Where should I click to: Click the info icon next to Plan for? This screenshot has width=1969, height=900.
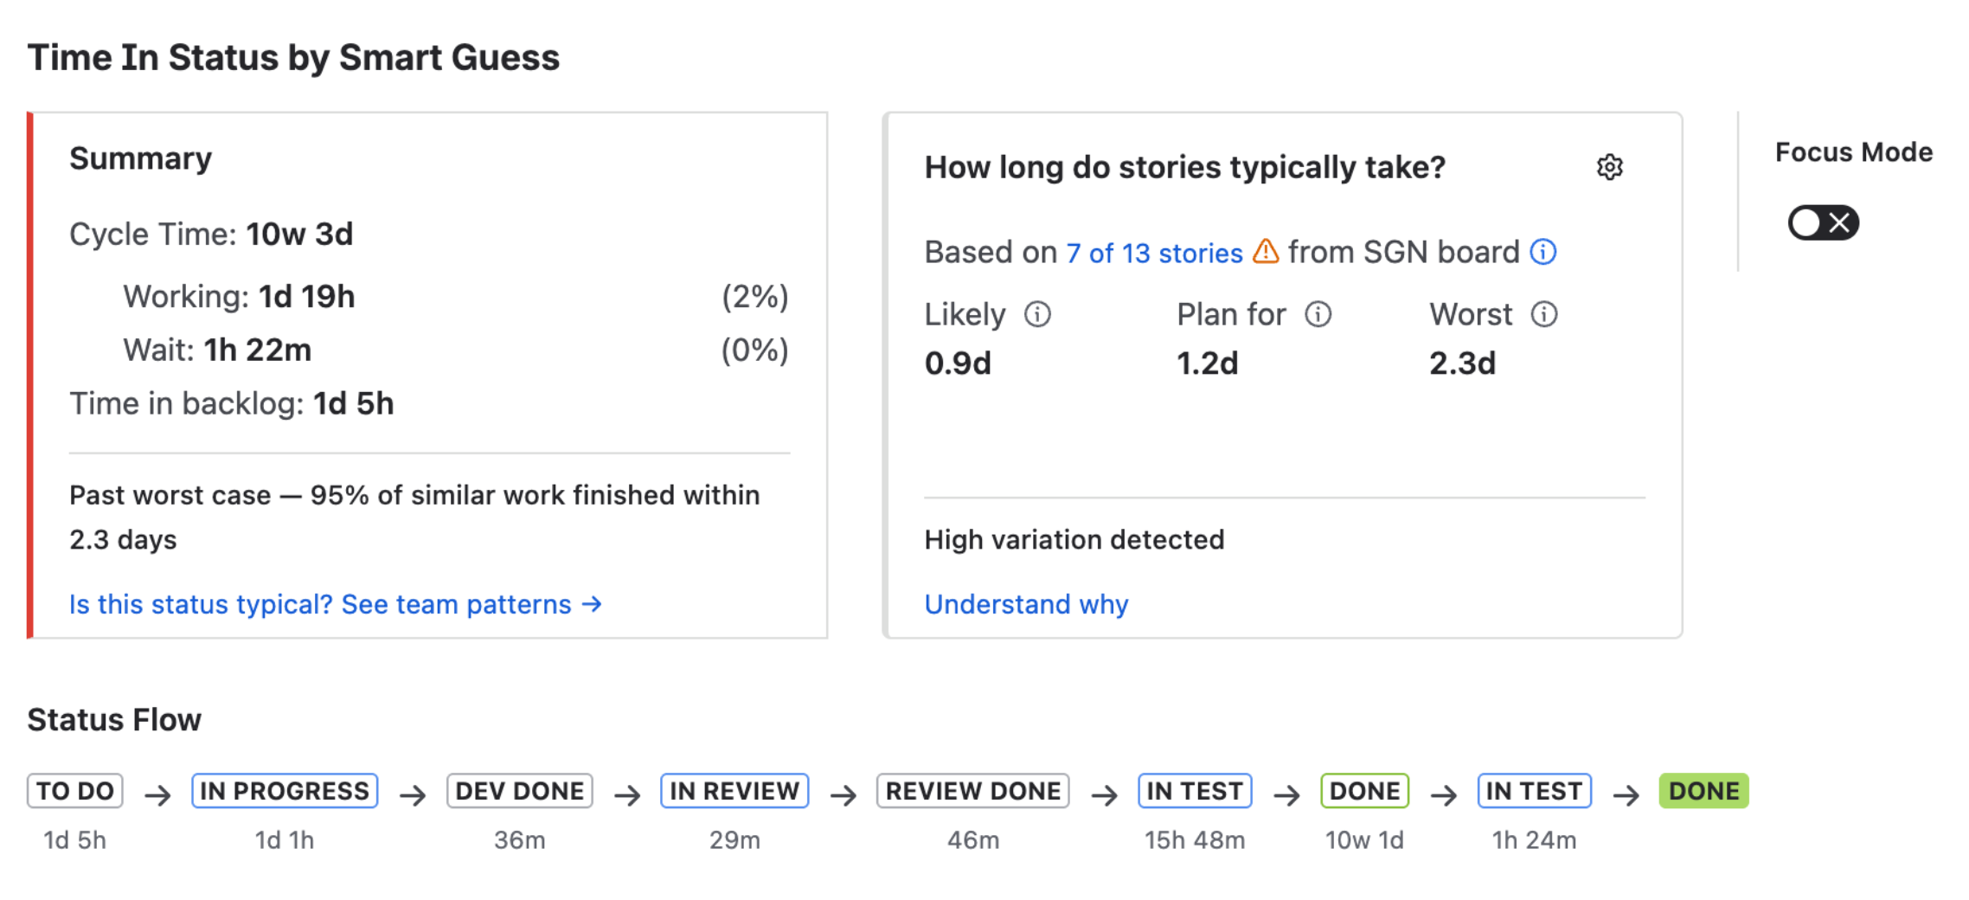pos(1318,315)
